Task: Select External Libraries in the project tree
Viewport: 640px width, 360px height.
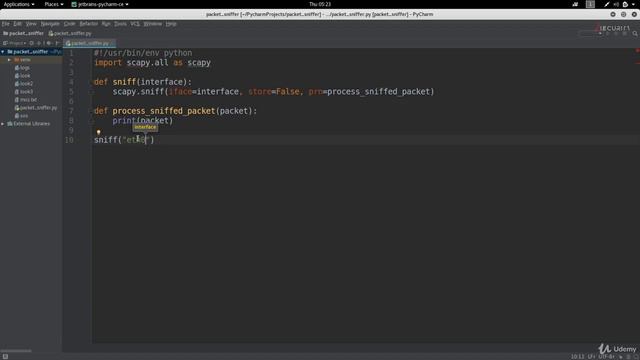Action: [28, 123]
